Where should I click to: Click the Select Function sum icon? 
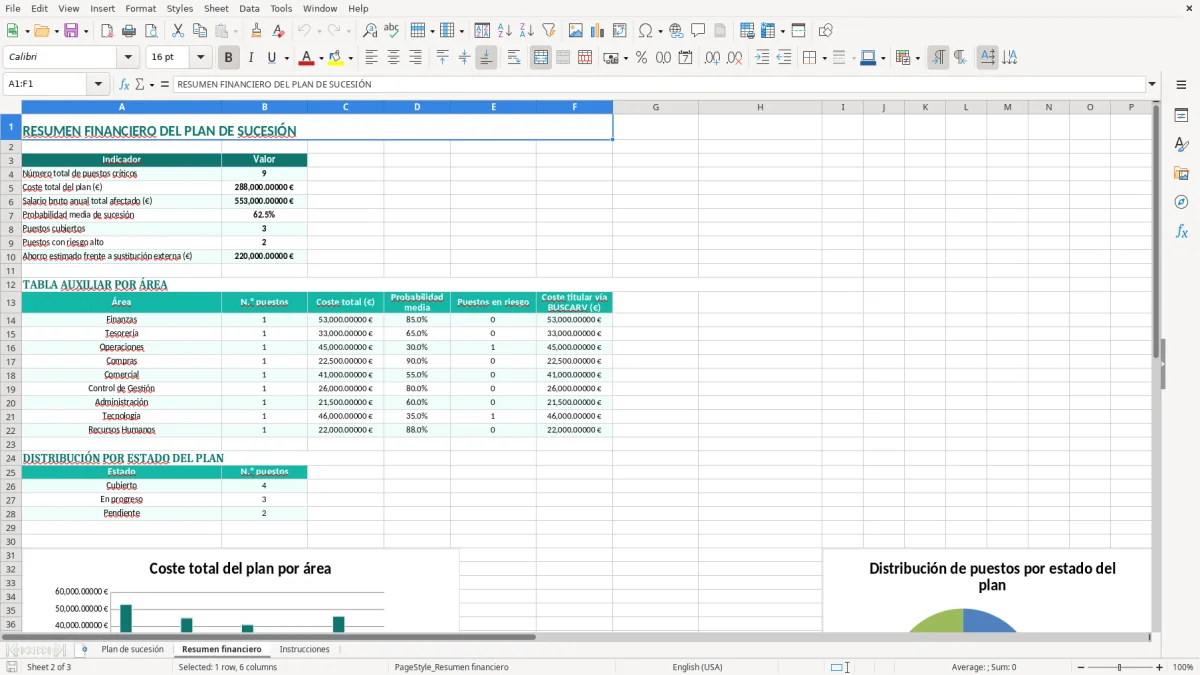[139, 84]
